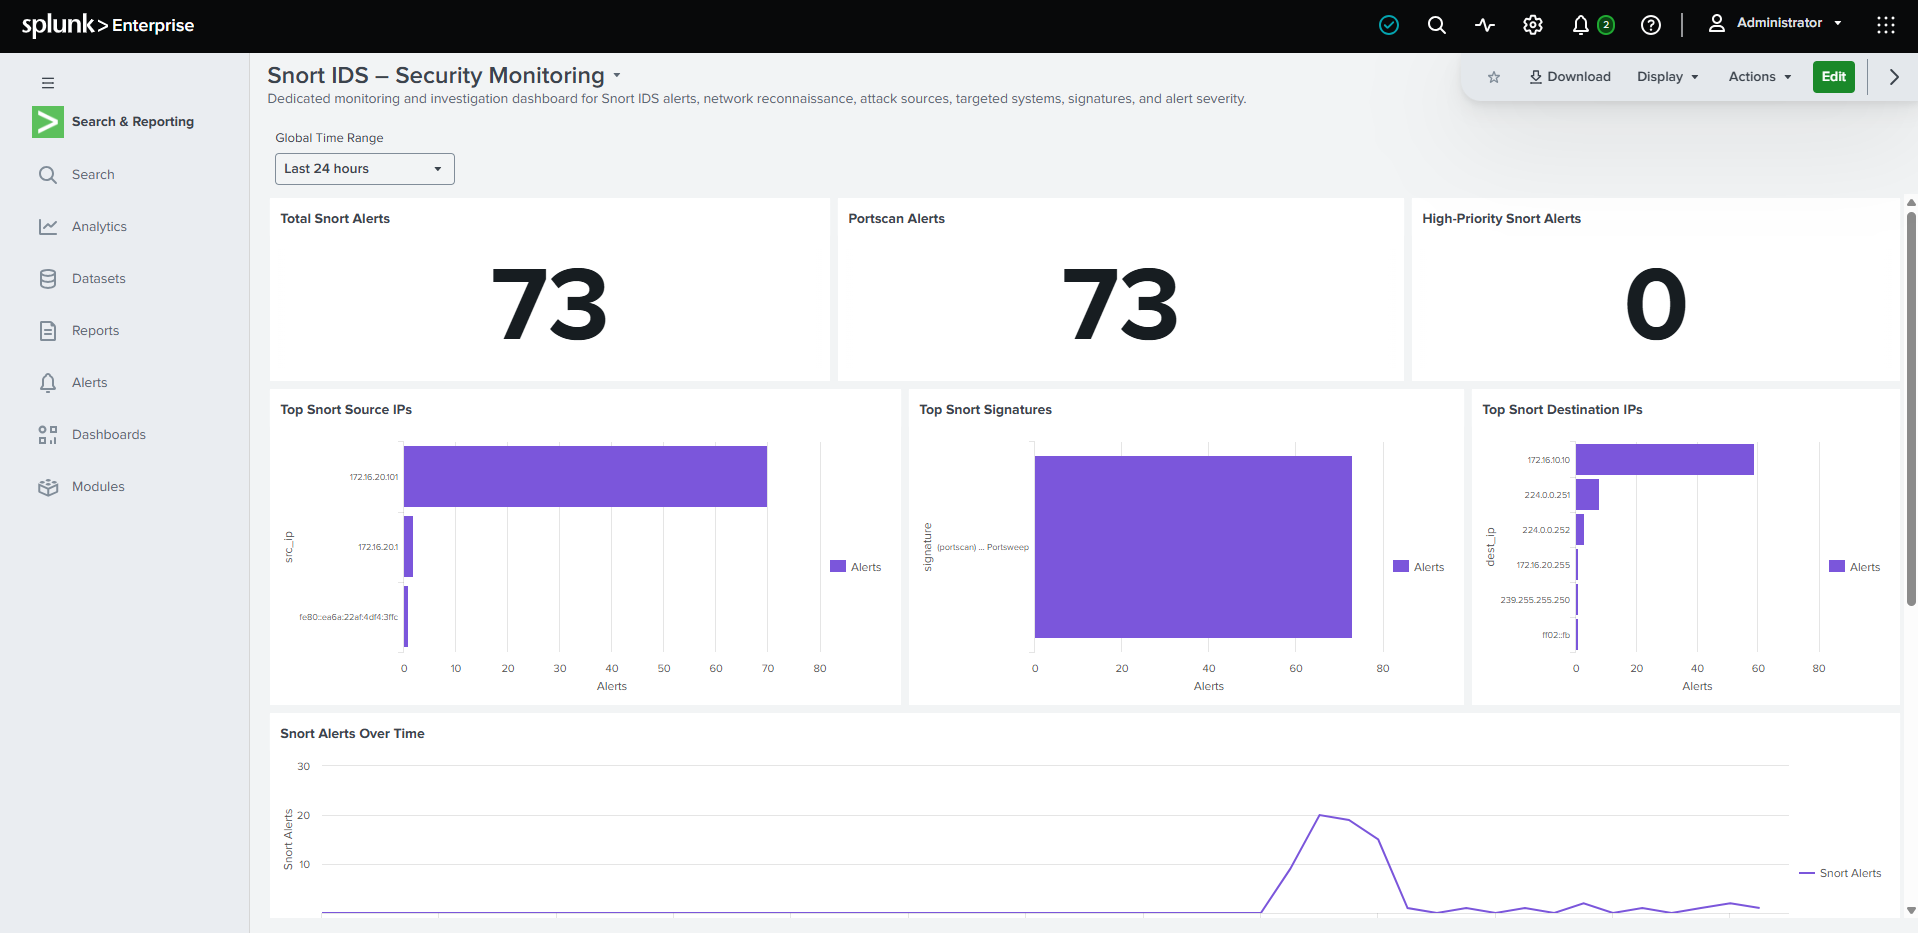
Task: Click the Search & Reporting app icon
Action: [48, 122]
